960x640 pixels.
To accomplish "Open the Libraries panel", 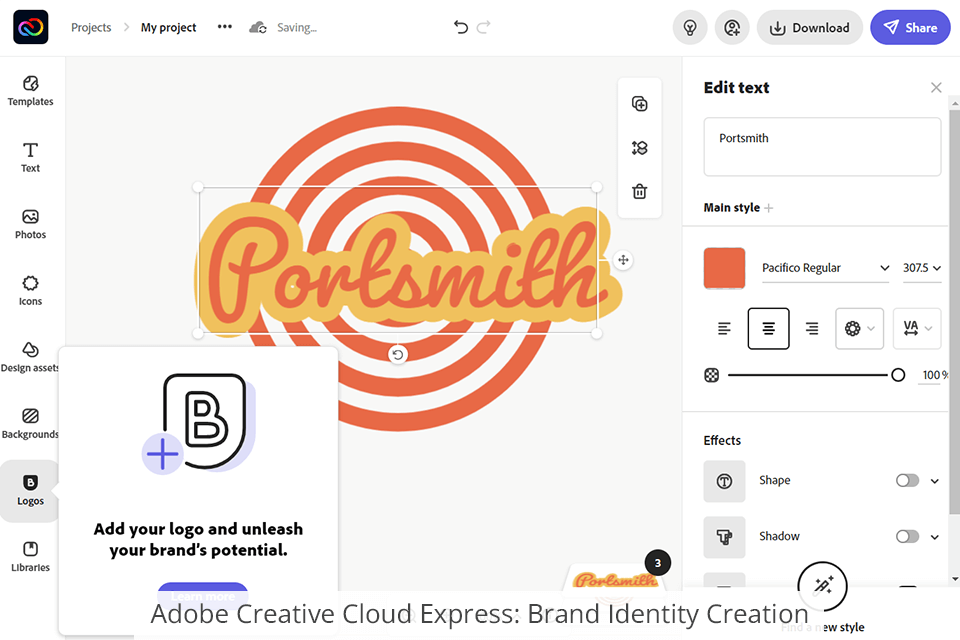I will point(31,557).
